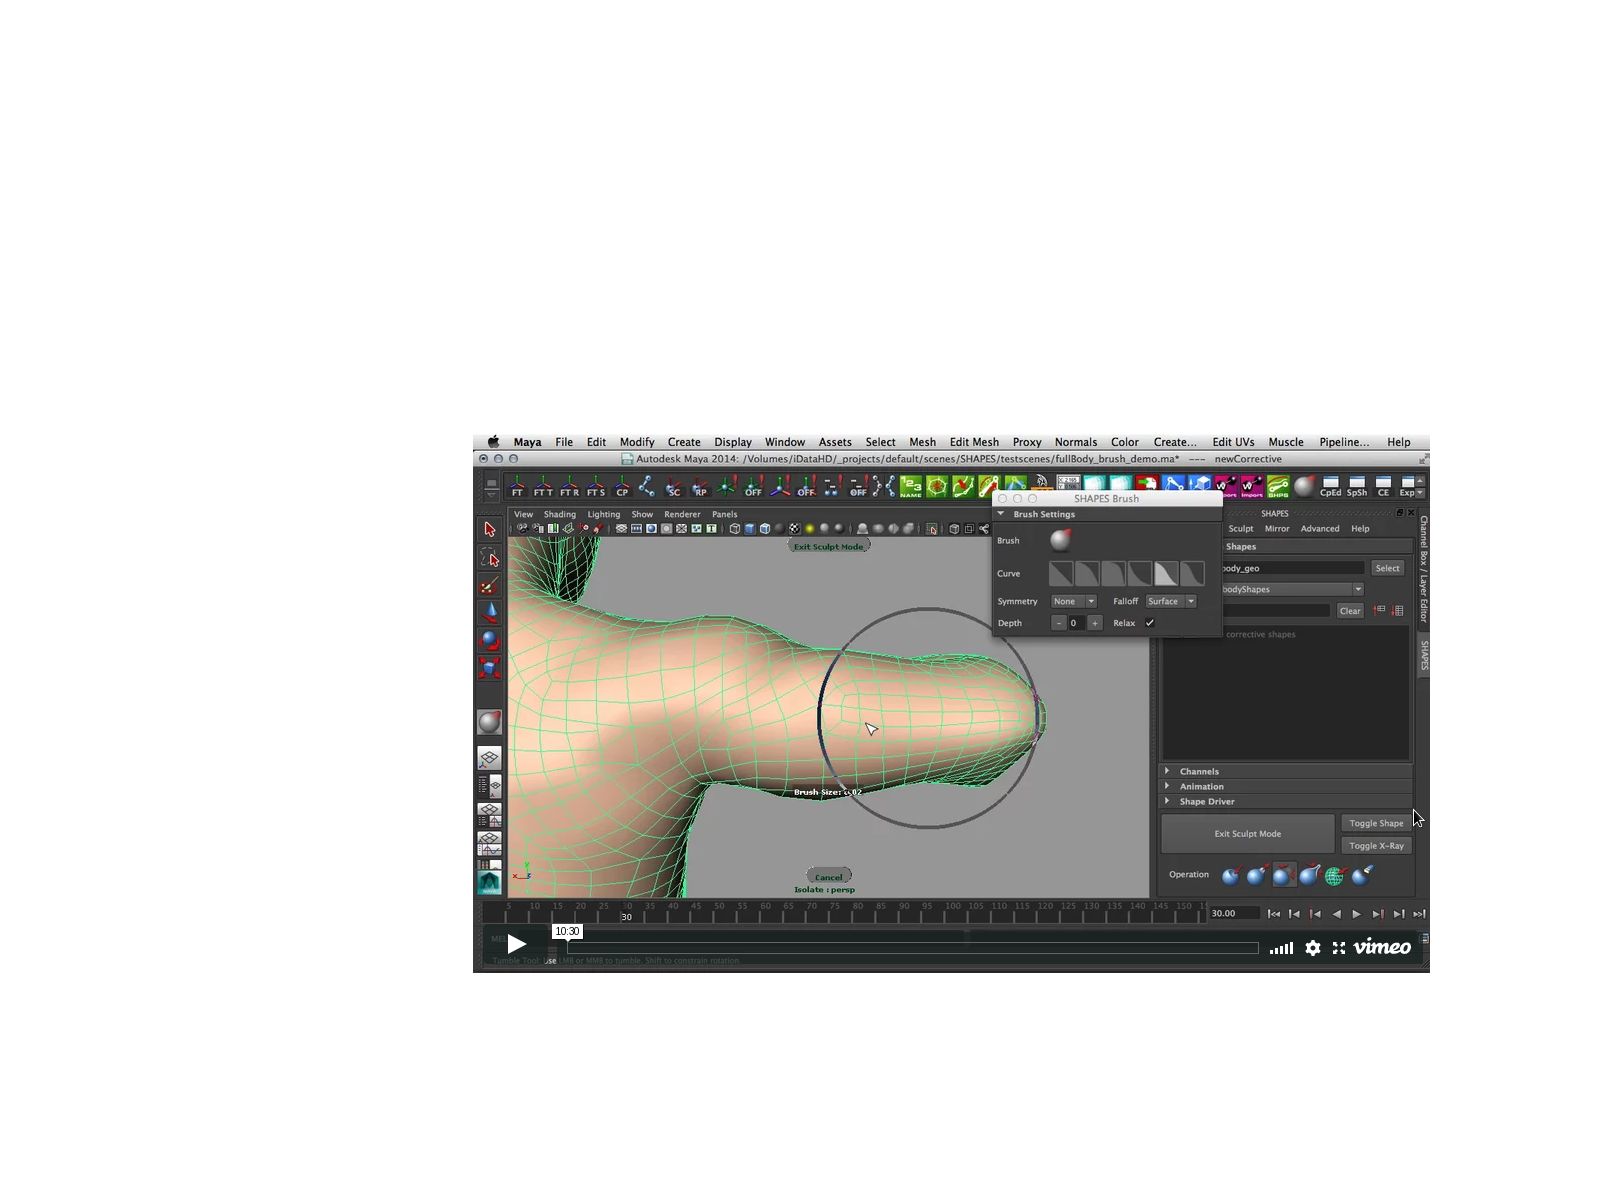Image resolution: width=1600 pixels, height=1200 pixels.
Task: Click the Exit Sculpt Mode button
Action: 1246,833
